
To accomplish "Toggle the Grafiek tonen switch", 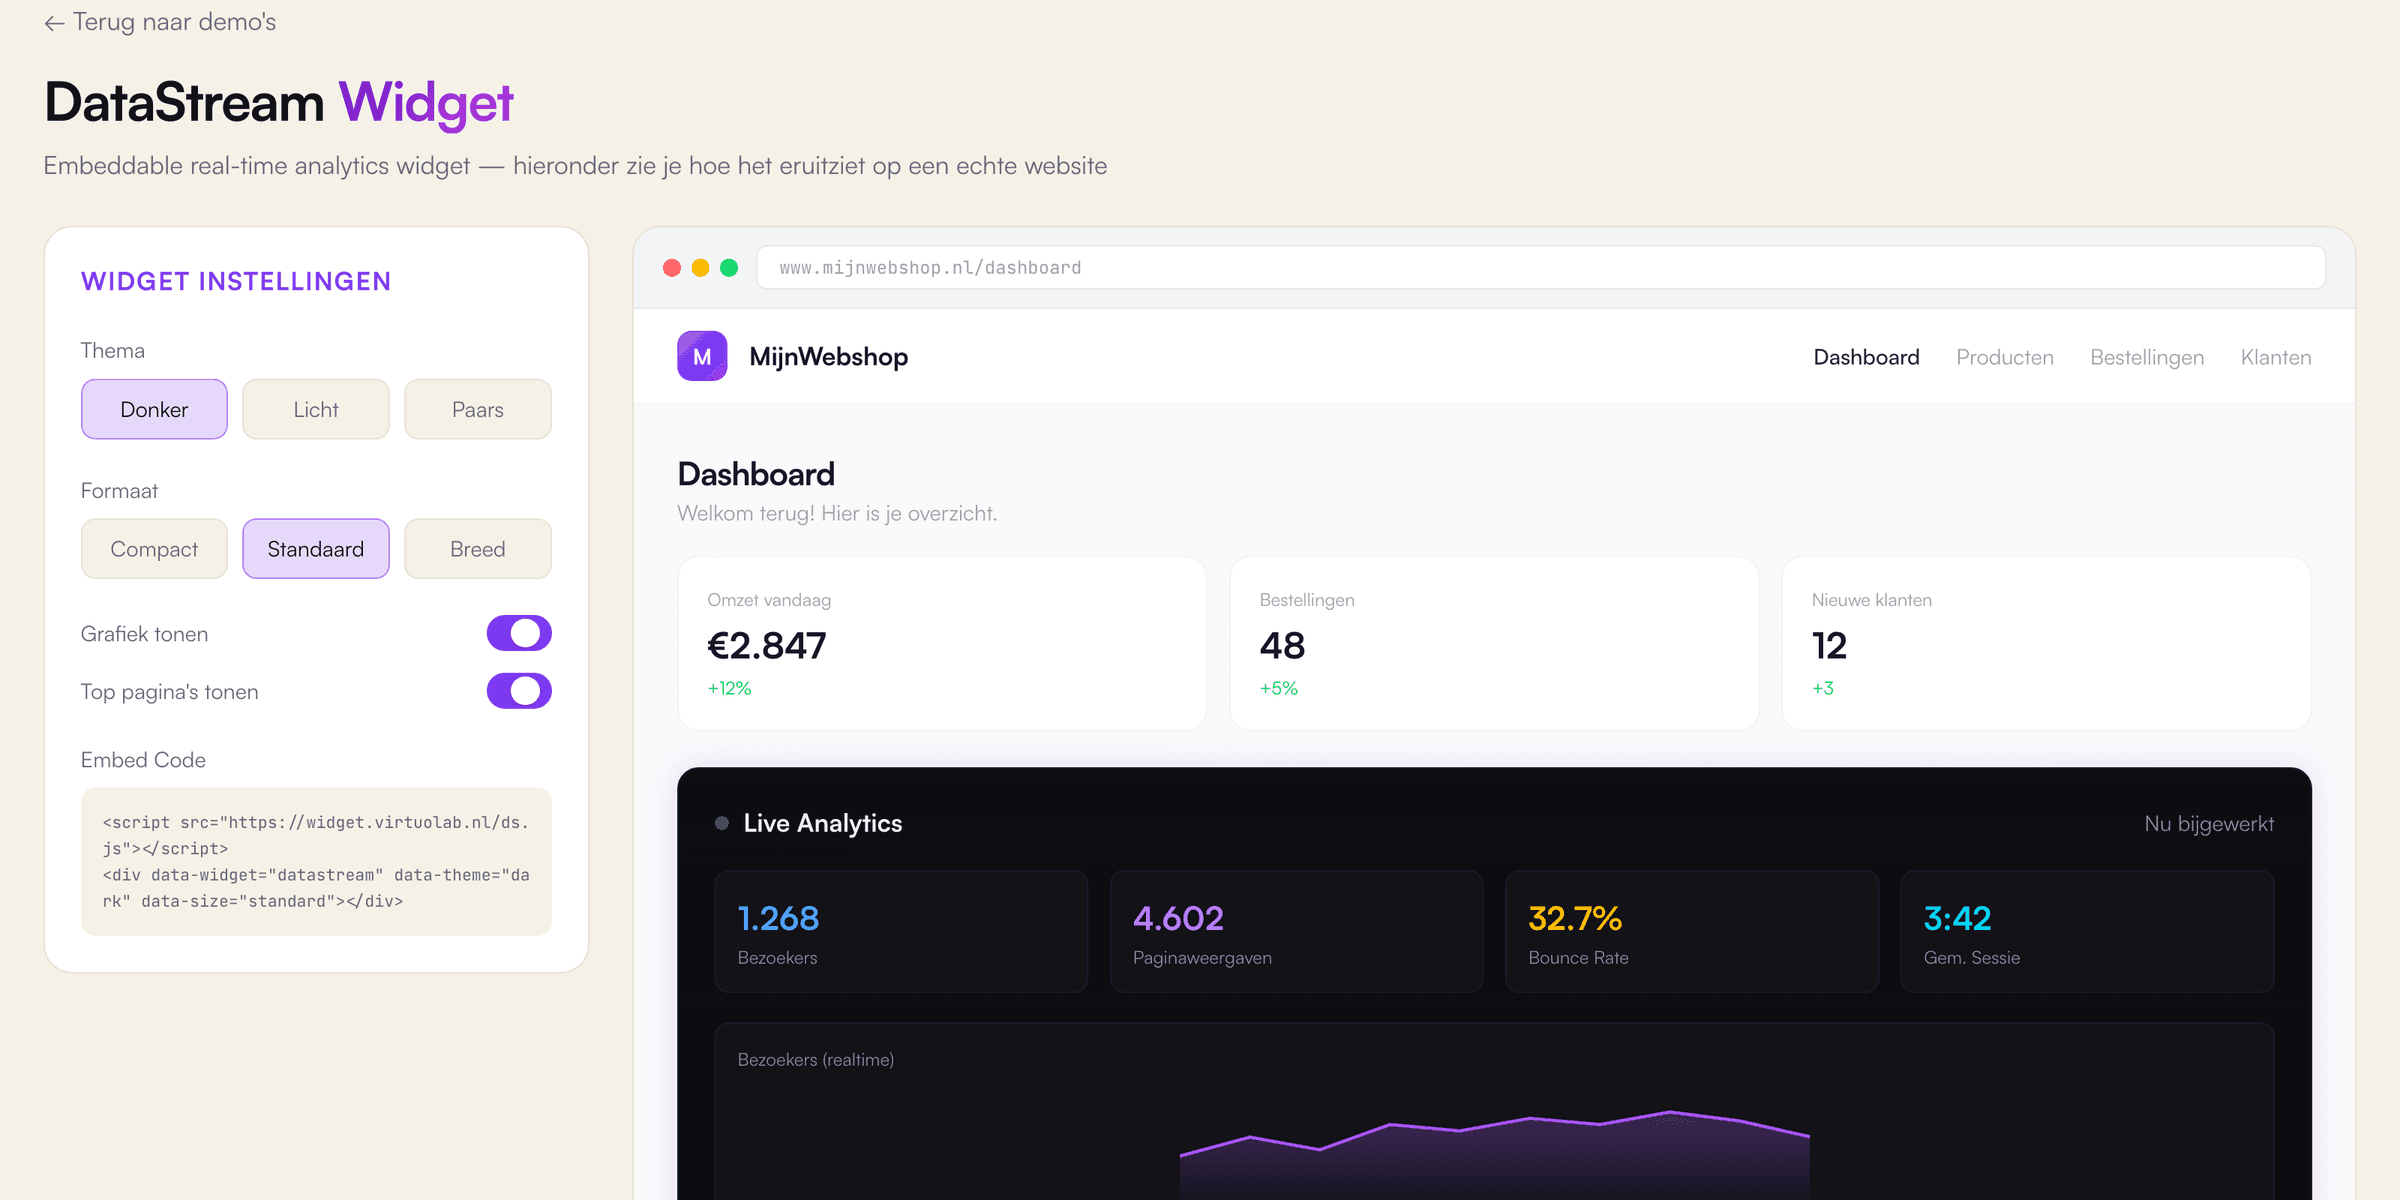I will click(519, 633).
